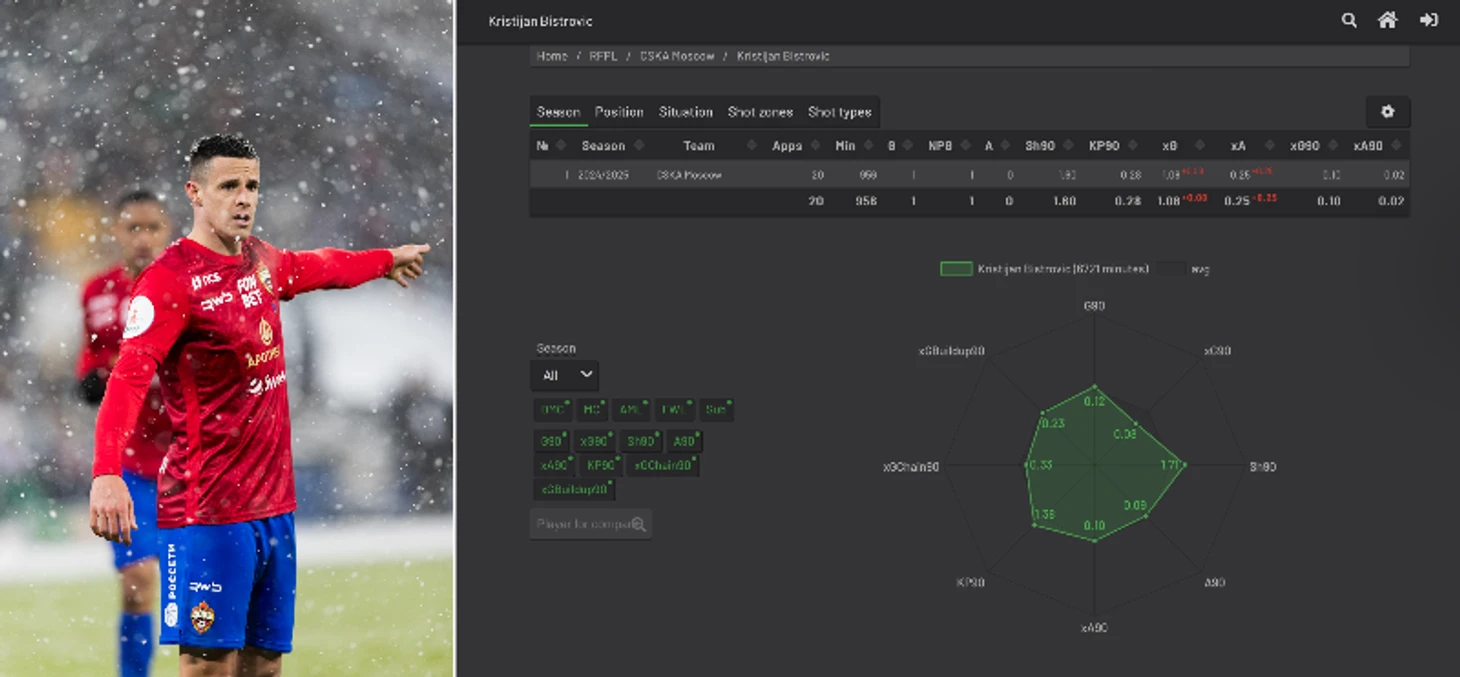Viewport: 1460px width, 677px height.
Task: Switch to the Shot zones tab
Action: 760,112
